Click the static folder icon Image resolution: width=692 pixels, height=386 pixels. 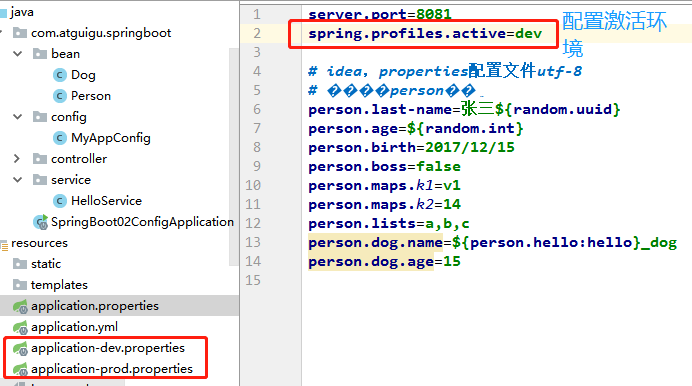(20, 264)
